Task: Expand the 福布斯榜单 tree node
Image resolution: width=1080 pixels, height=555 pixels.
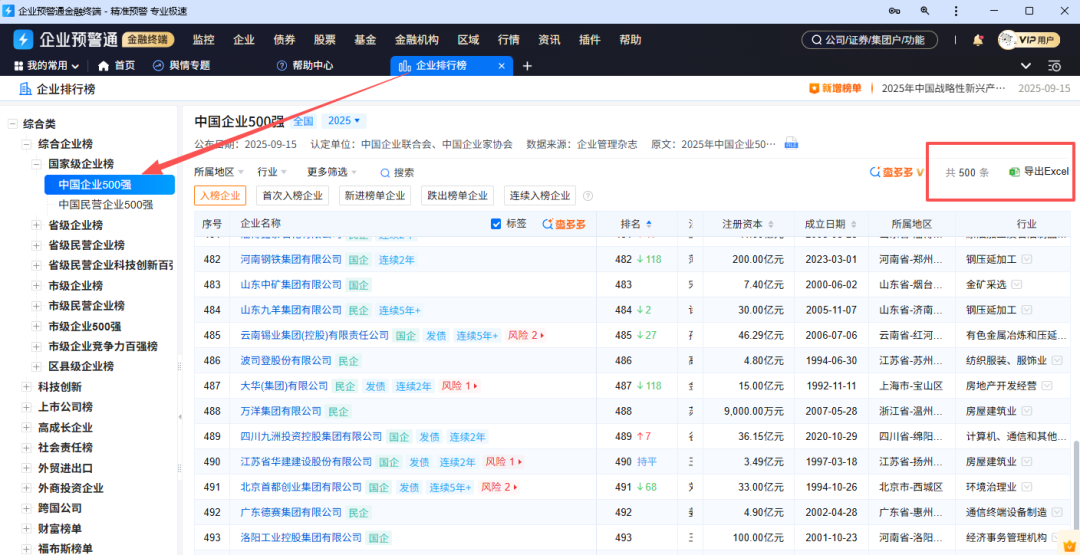Action: pyautogui.click(x=26, y=549)
